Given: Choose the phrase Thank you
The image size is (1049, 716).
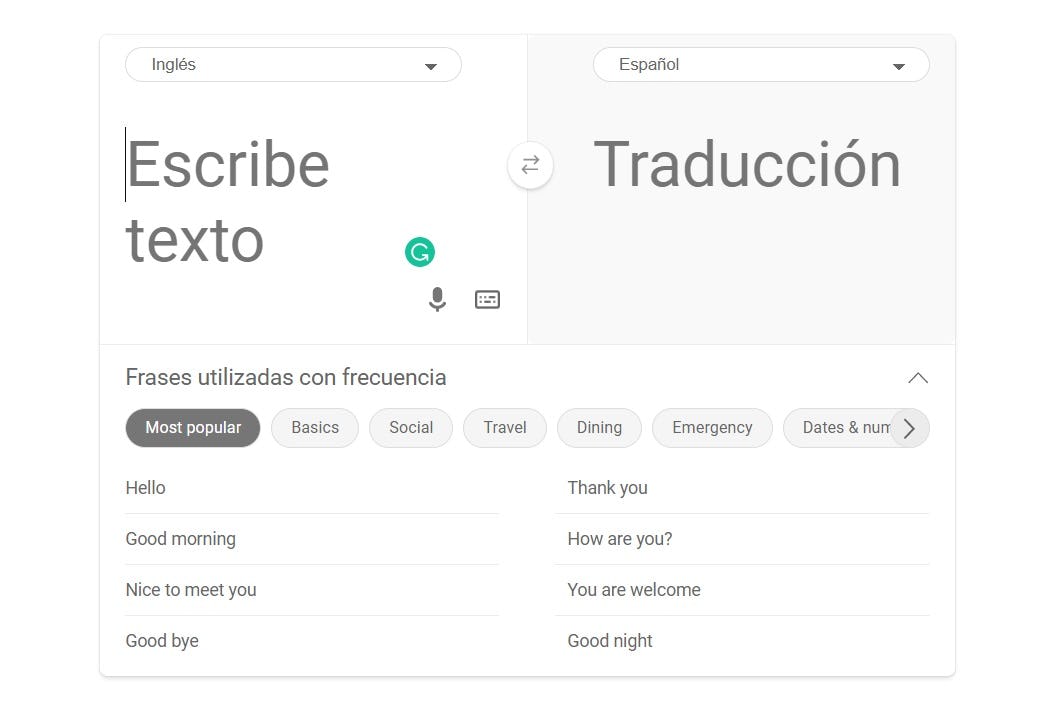Looking at the screenshot, I should click(x=607, y=488).
